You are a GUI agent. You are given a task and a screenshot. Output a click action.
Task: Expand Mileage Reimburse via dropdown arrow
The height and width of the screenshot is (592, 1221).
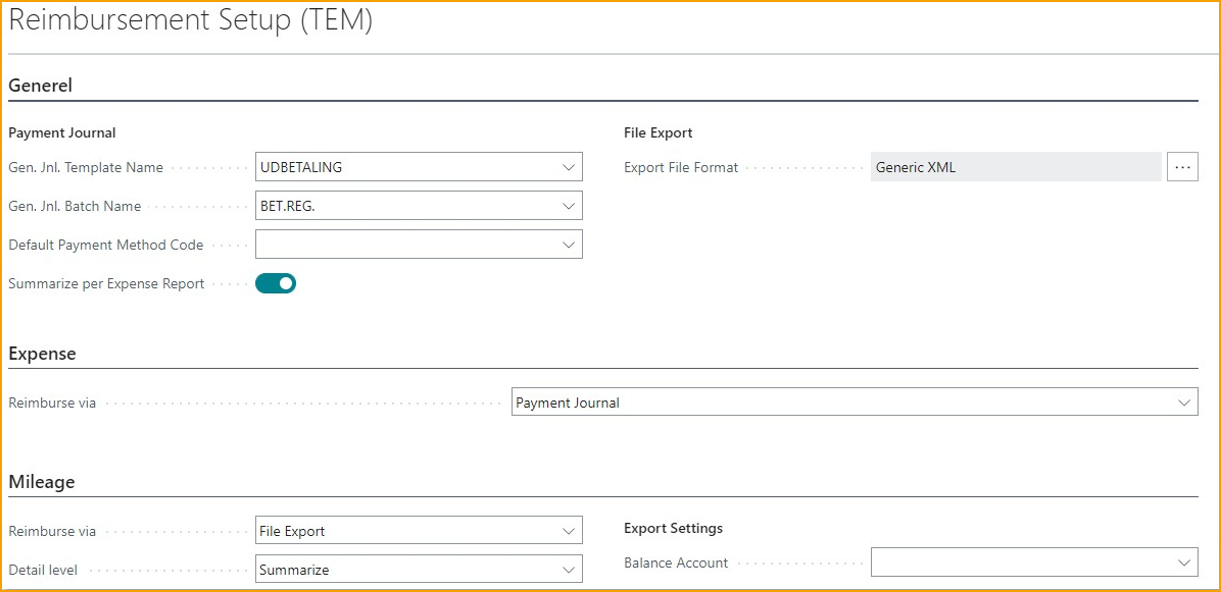[568, 531]
